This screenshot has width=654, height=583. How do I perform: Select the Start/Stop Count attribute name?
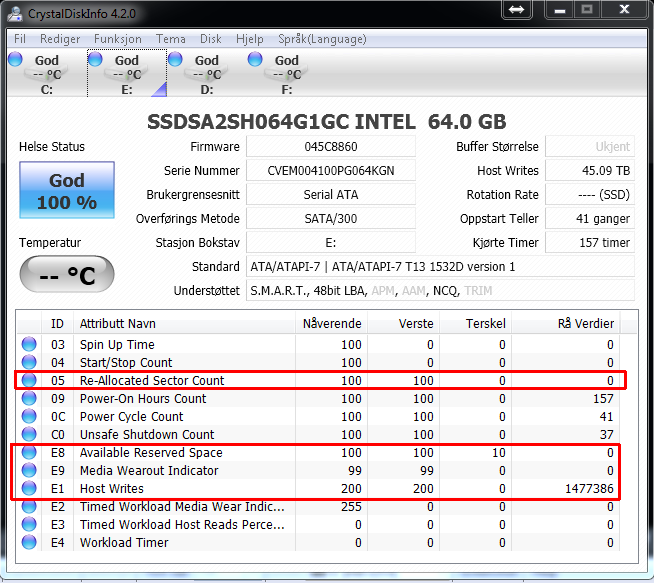(126, 362)
